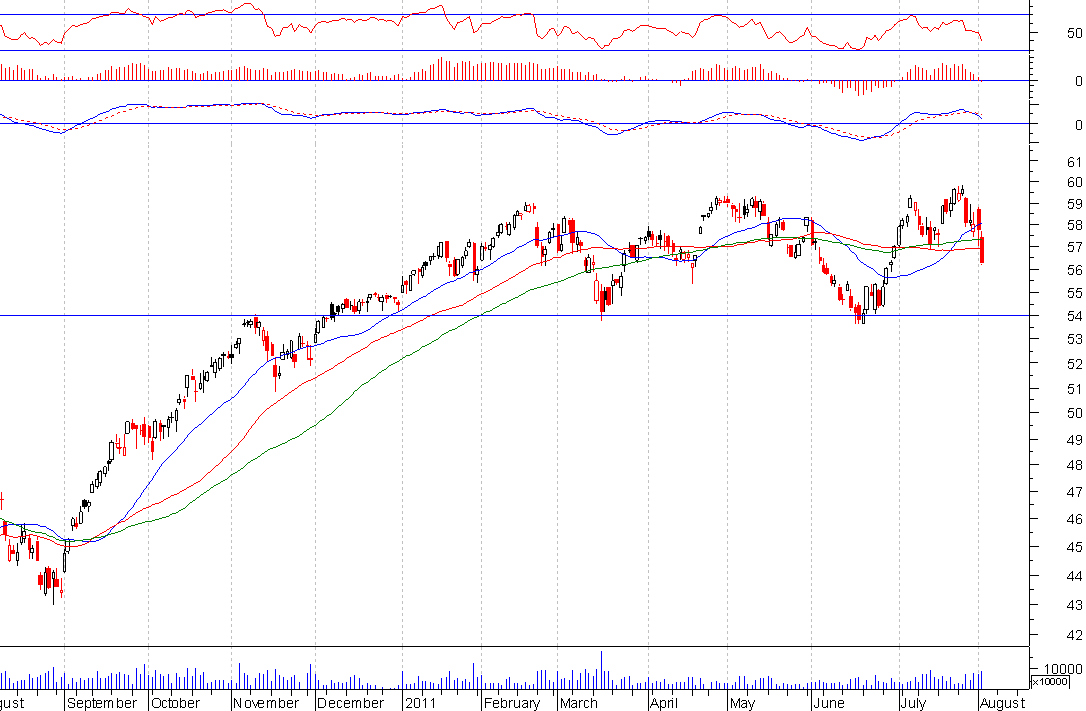Image resolution: width=1086 pixels, height=711 pixels.
Task: Click the 54 price label by the support line
Action: pyautogui.click(x=1074, y=316)
